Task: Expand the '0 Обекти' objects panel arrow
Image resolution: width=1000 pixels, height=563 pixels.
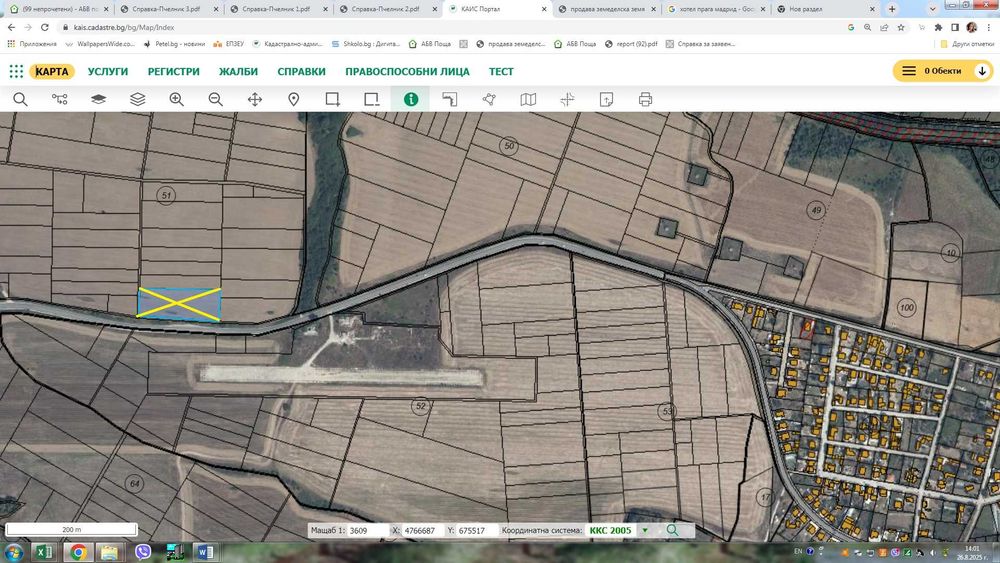Action: (x=981, y=71)
